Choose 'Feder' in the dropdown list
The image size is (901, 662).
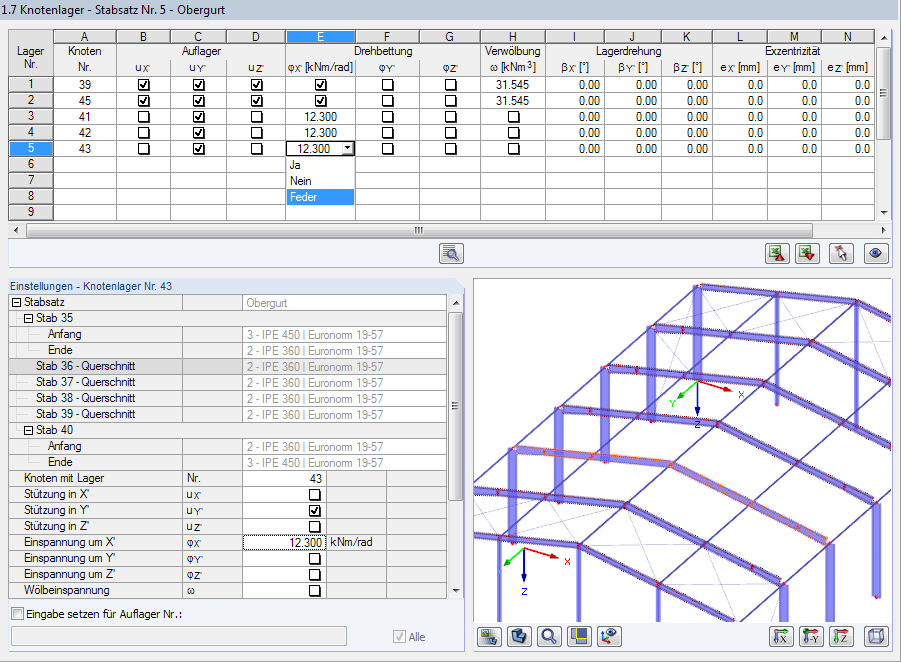pos(320,197)
